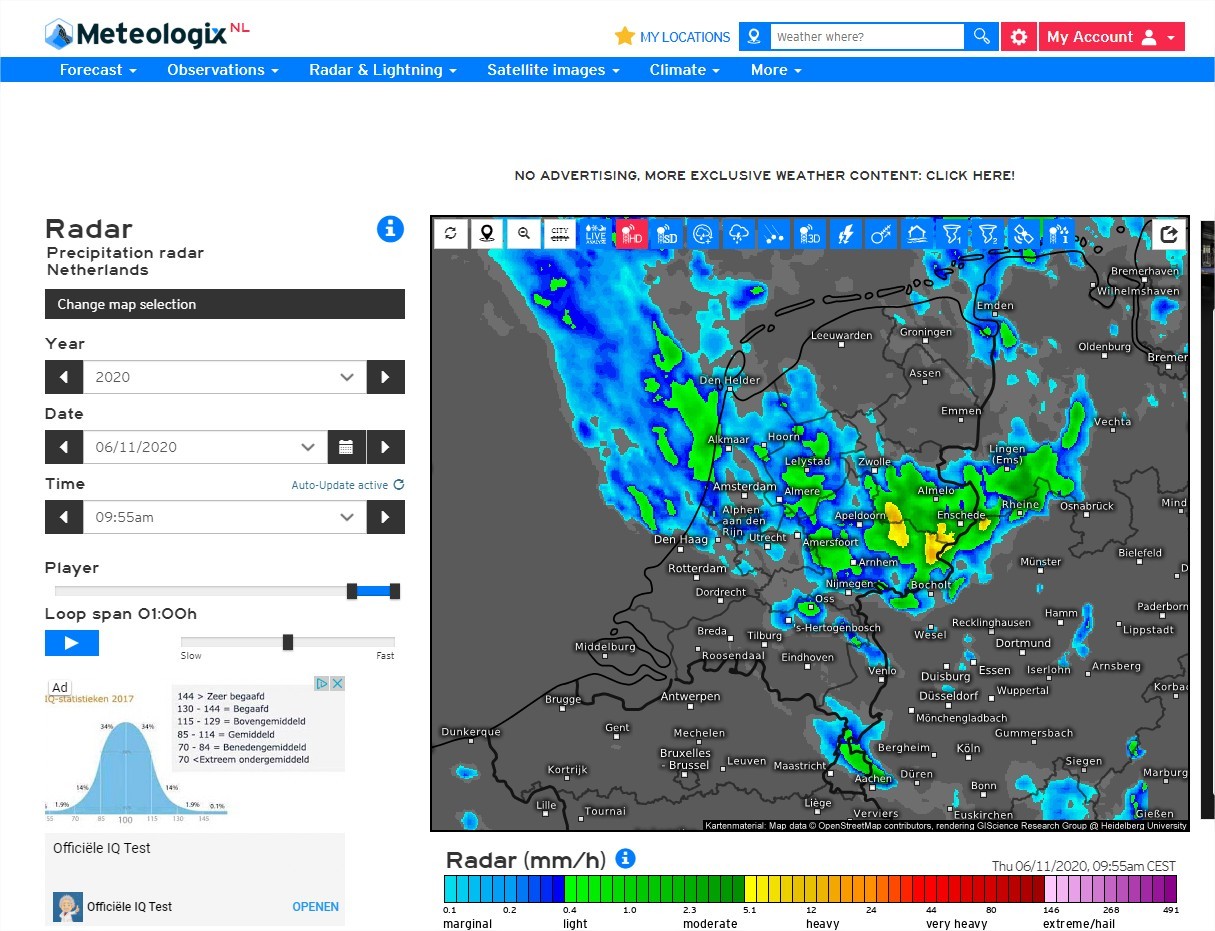Click the Slow-Fast playback speed slider
This screenshot has height=931, width=1215.
288,642
